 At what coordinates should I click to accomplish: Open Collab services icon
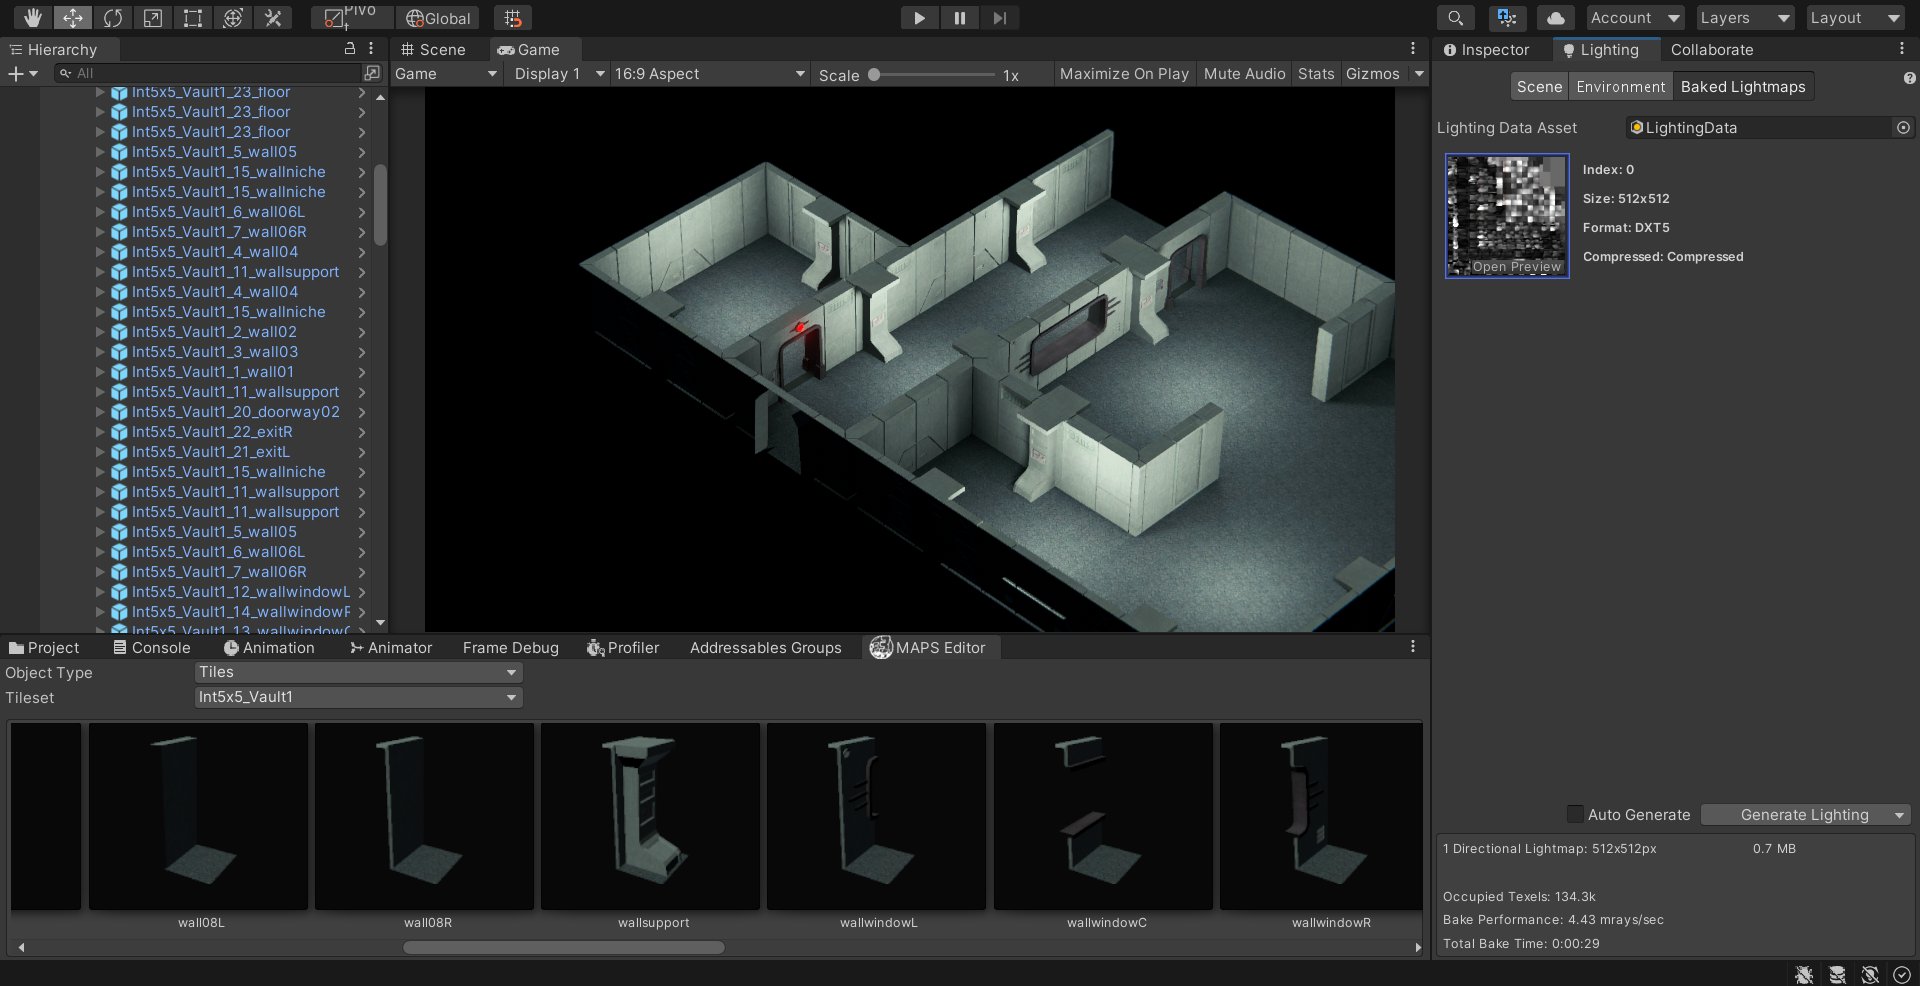click(x=1507, y=18)
